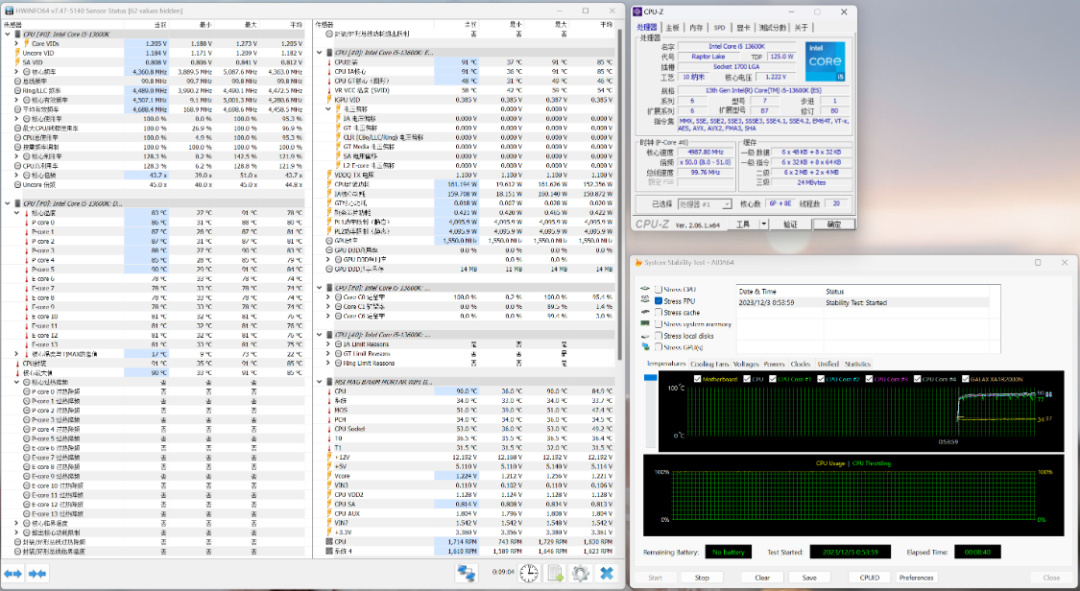Switch to the Cooling Fans tab
1080x591 pixels.
point(709,364)
